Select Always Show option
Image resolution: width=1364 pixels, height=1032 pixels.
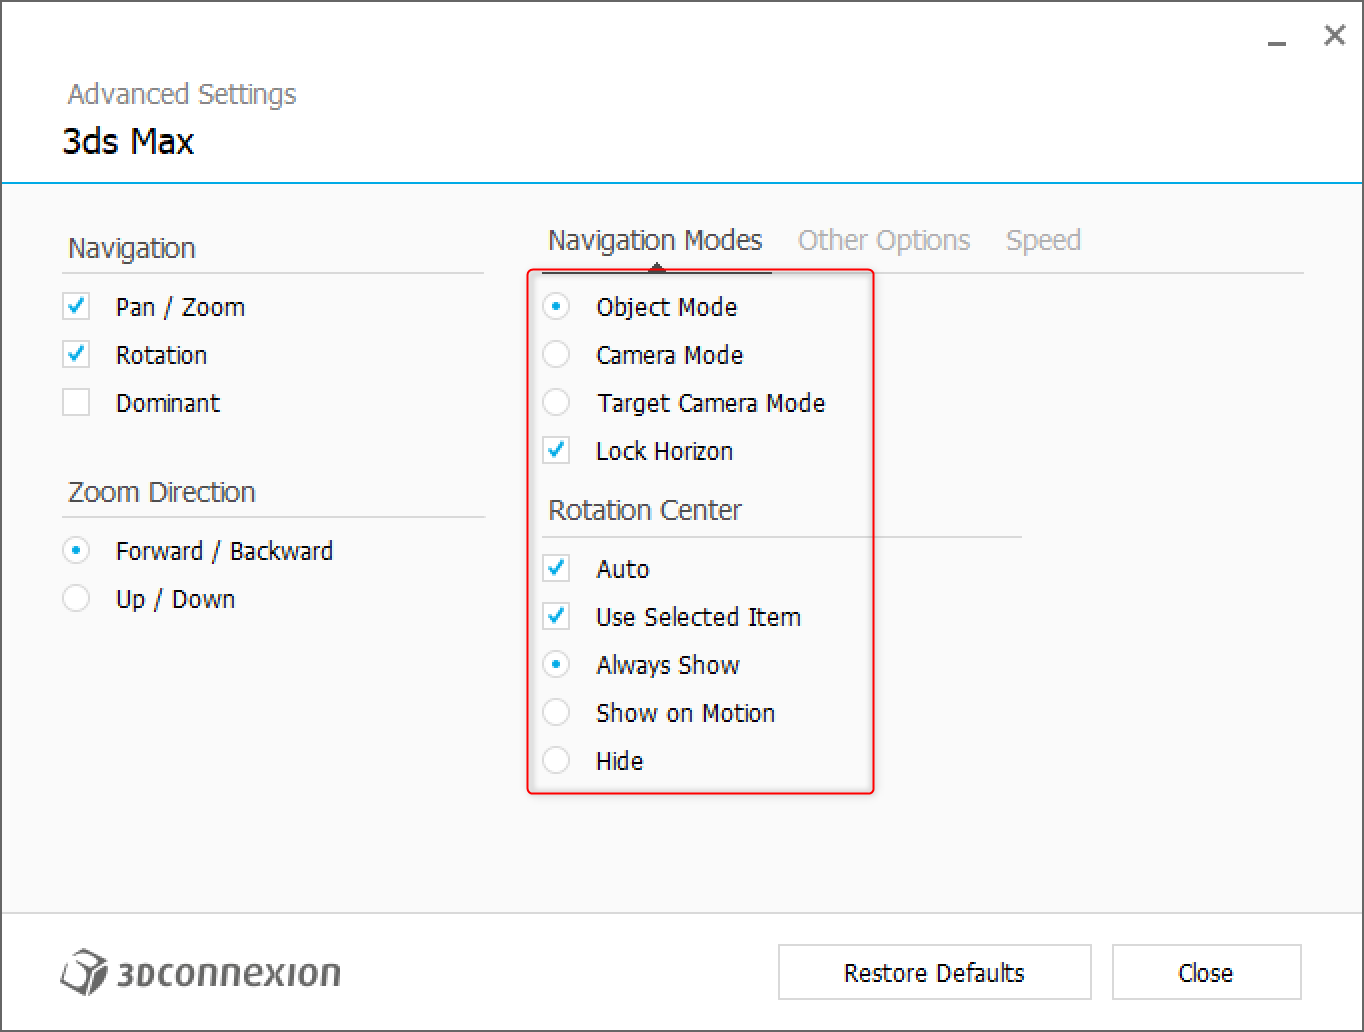tap(556, 664)
